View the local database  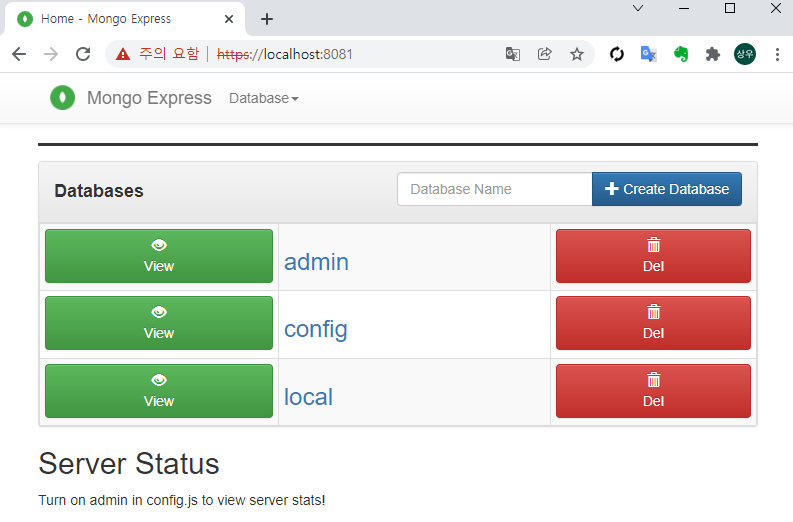(x=159, y=391)
